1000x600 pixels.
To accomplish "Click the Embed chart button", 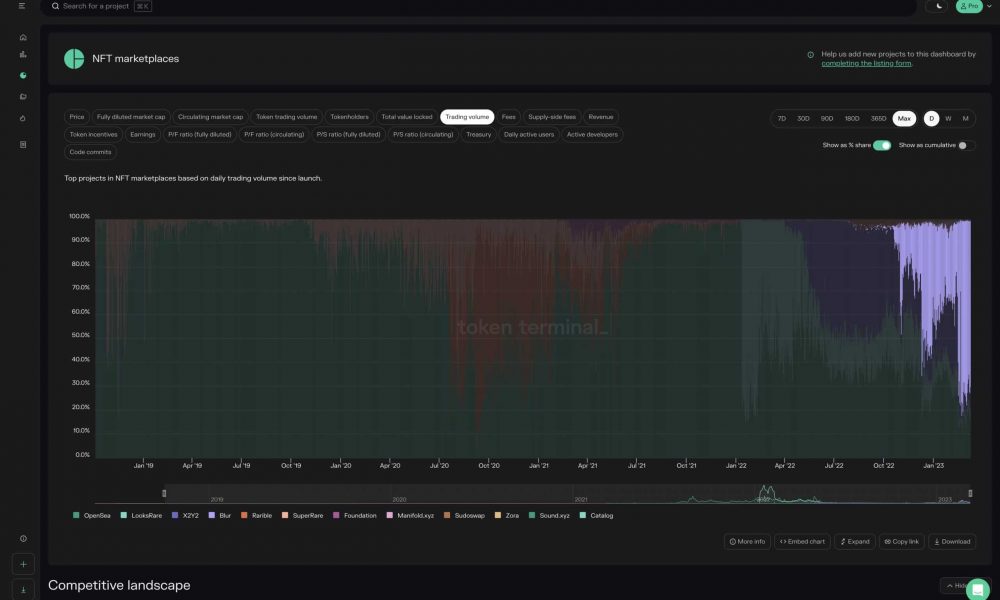I will pos(802,541).
